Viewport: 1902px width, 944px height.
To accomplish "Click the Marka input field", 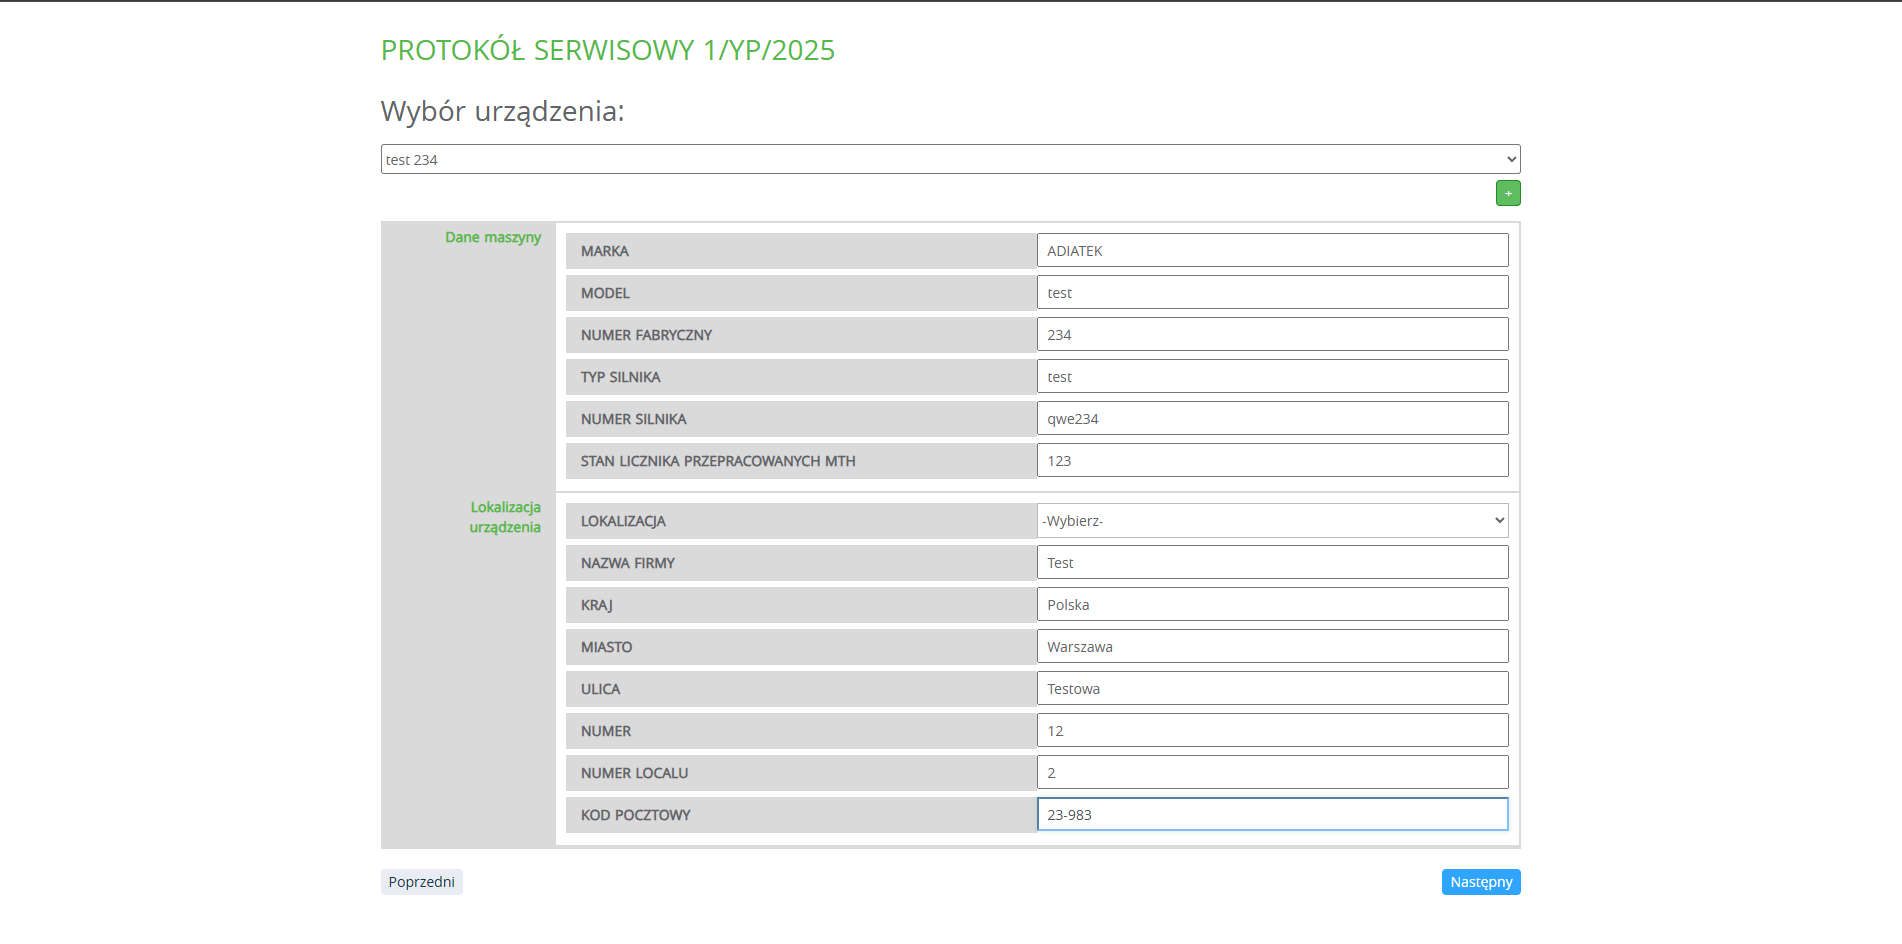I will tap(1272, 251).
